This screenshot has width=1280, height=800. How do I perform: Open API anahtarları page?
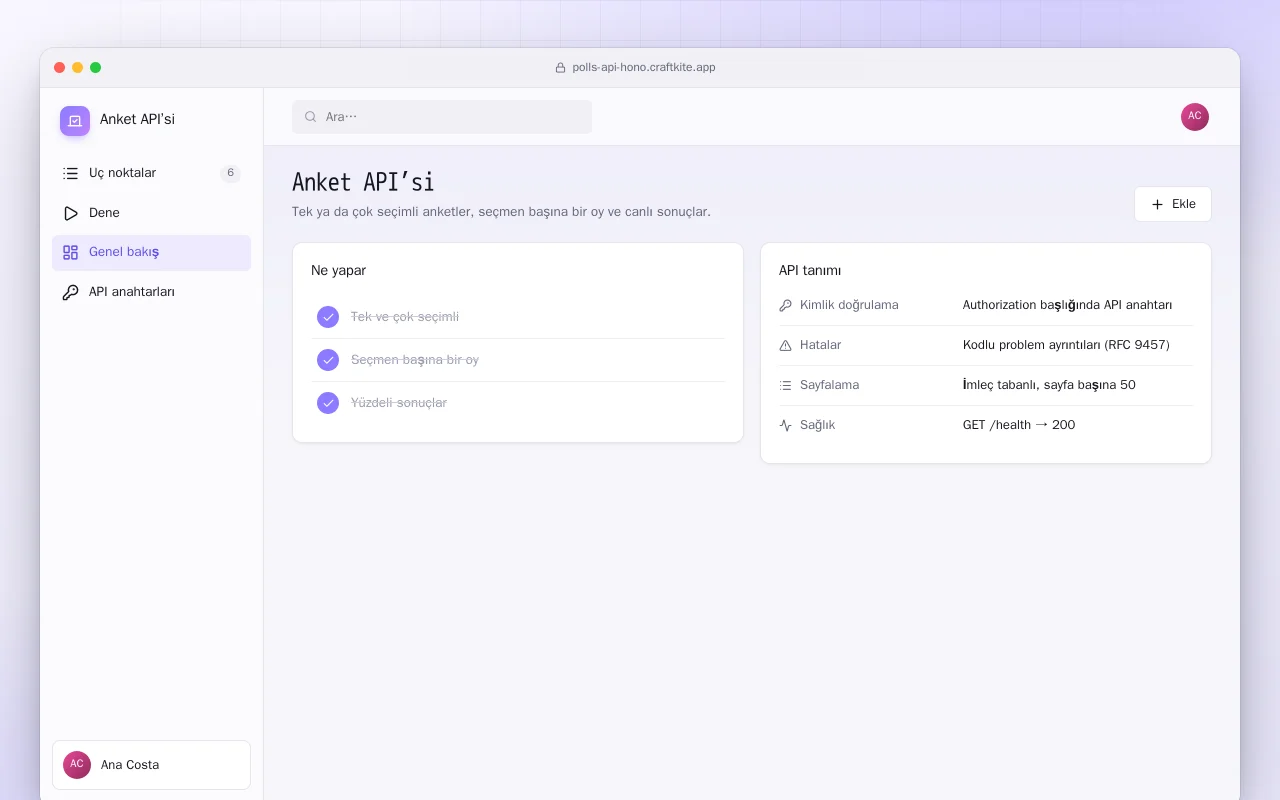pos(151,292)
